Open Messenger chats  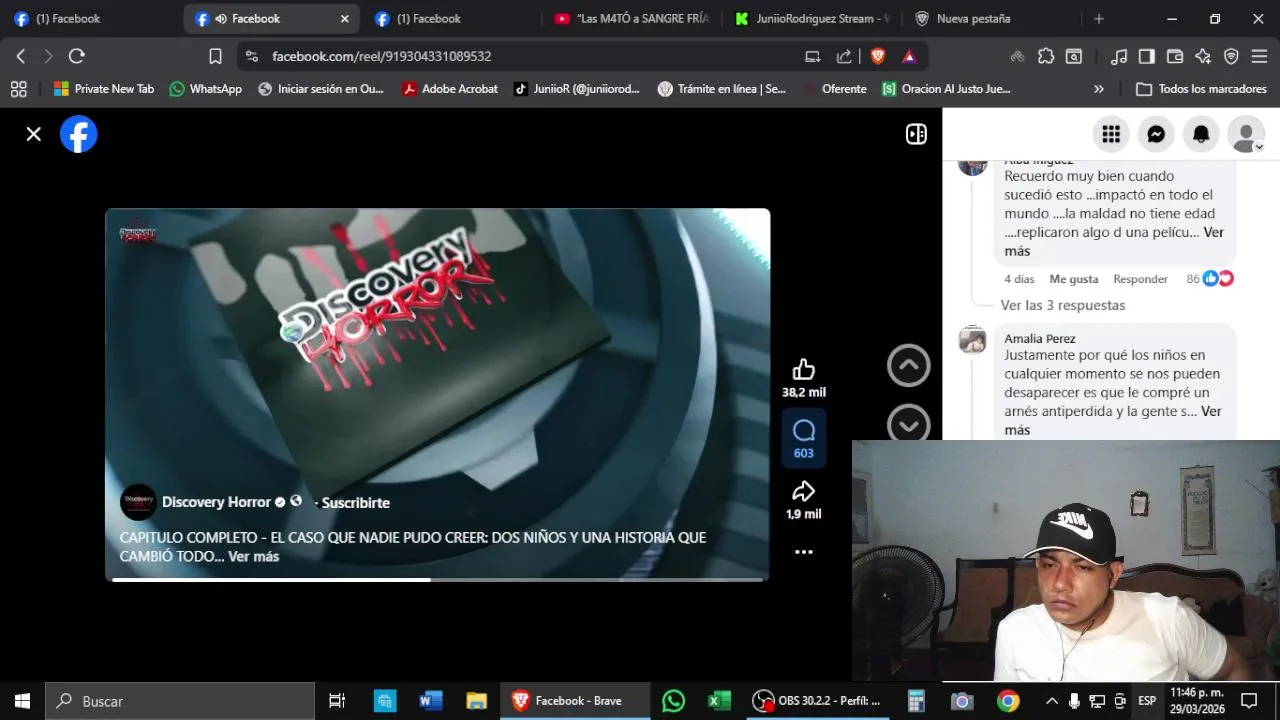click(x=1156, y=134)
